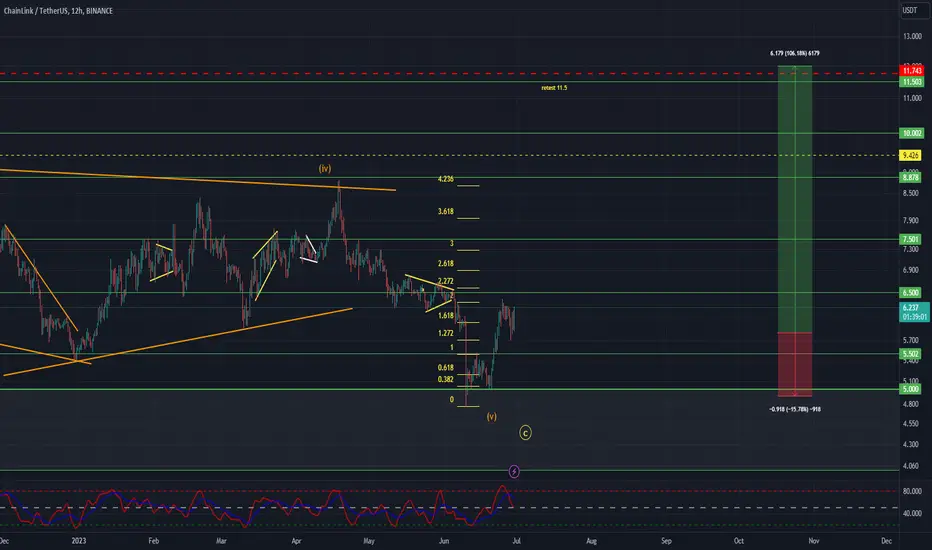Click the long position target label 6.179
This screenshot has width=932, height=550.
[x=795, y=54]
